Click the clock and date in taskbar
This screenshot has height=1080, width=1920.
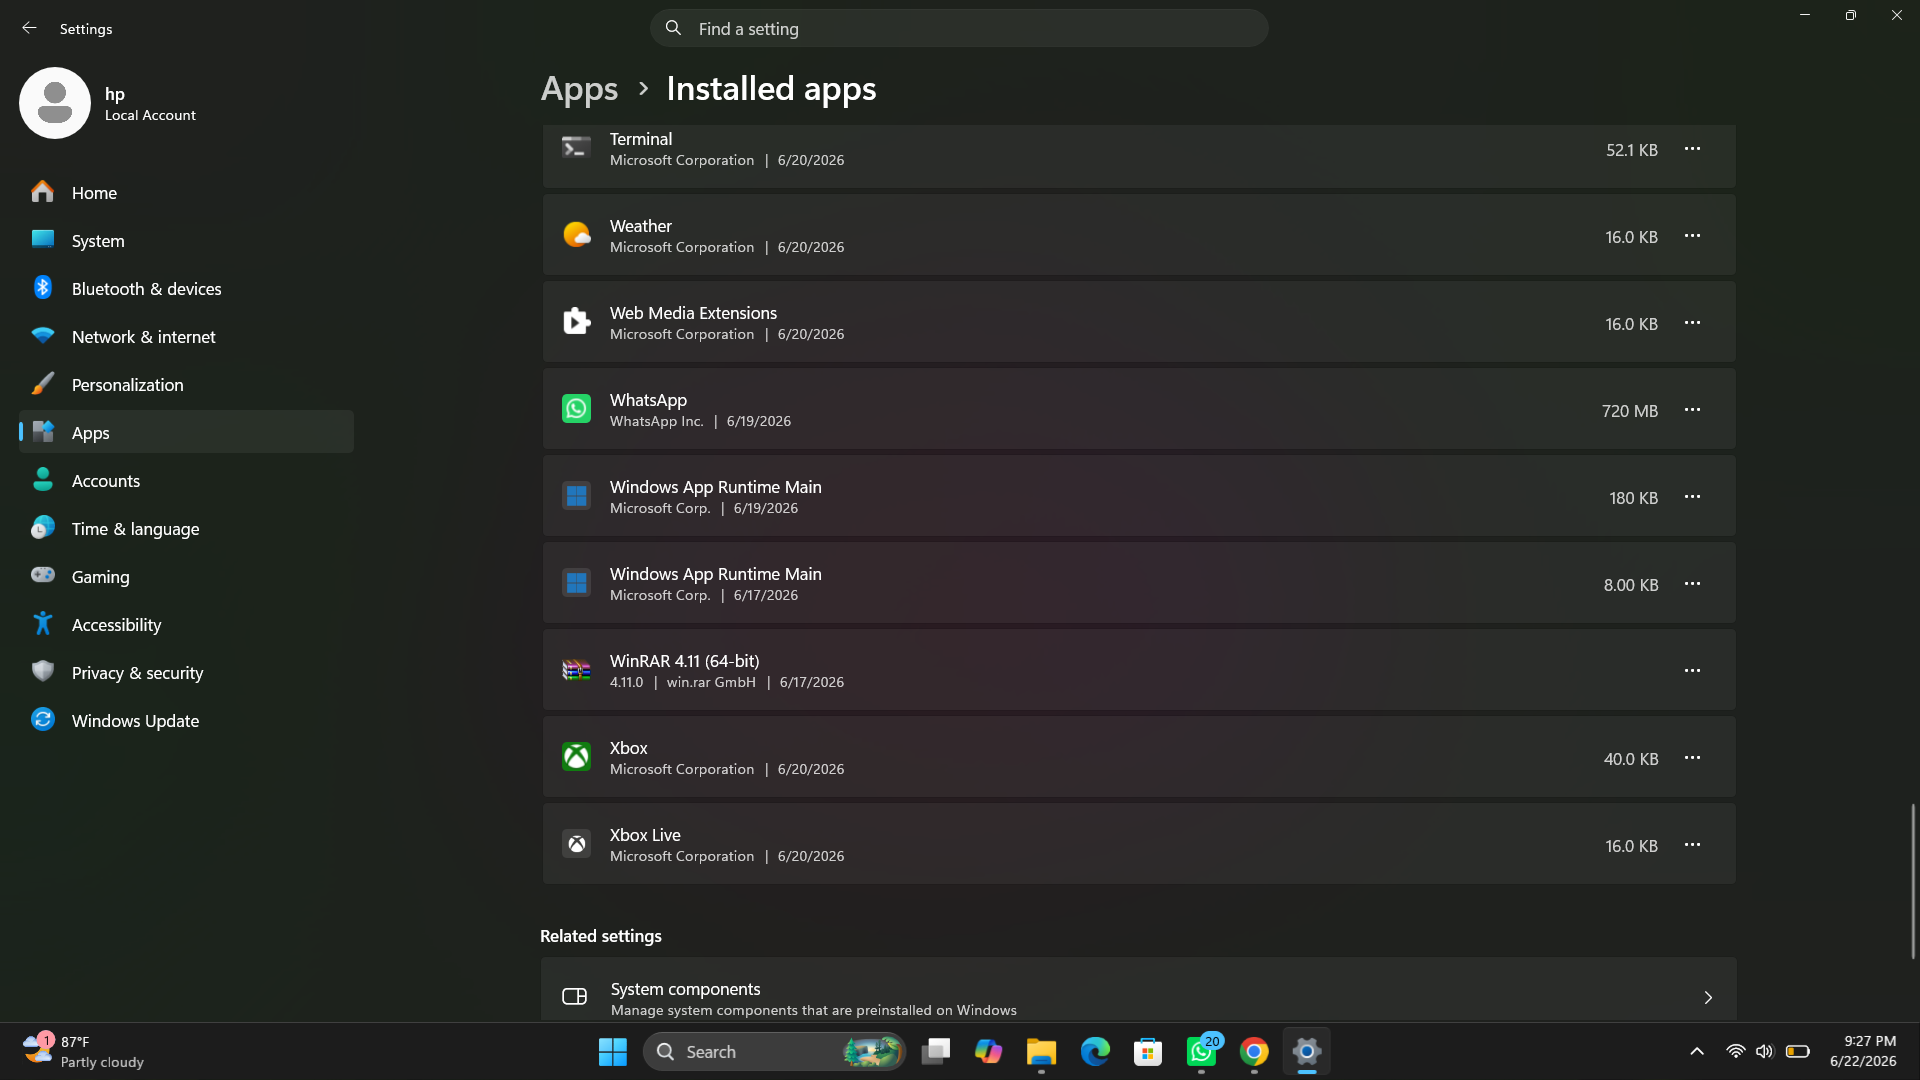(x=1863, y=1051)
